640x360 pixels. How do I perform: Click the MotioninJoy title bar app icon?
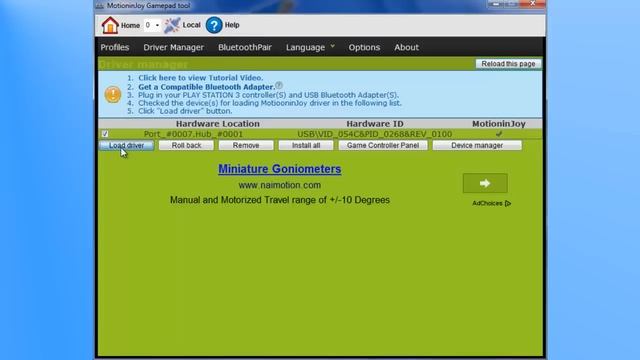click(x=100, y=5)
